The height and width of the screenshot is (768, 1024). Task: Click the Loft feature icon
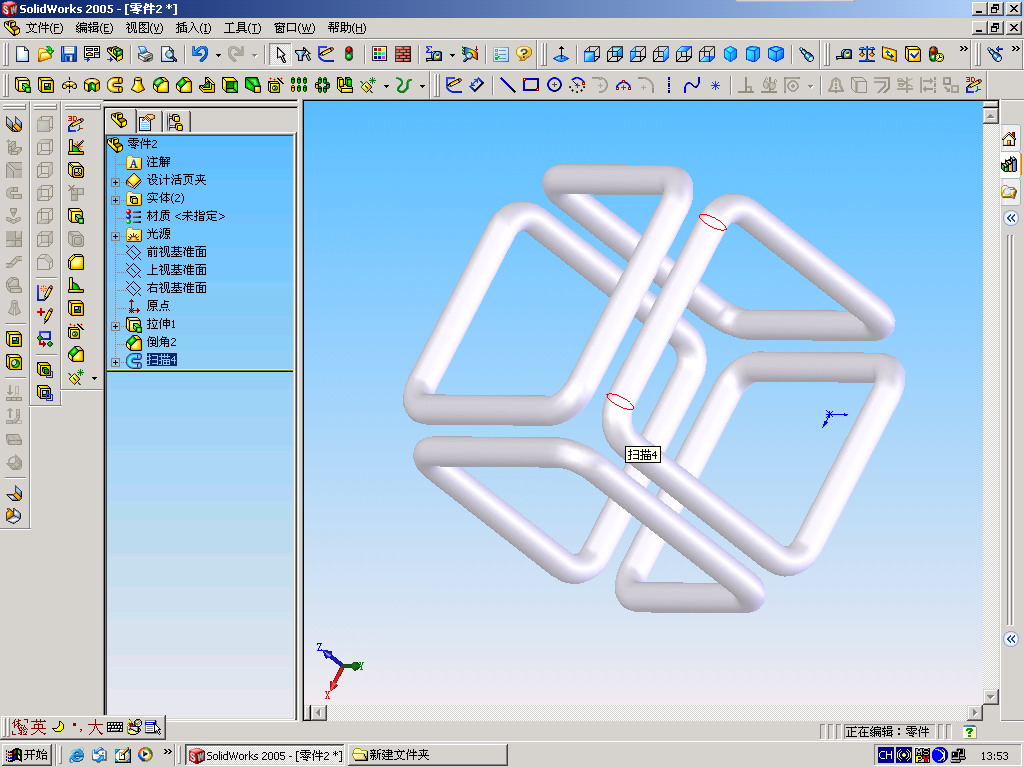[x=138, y=85]
